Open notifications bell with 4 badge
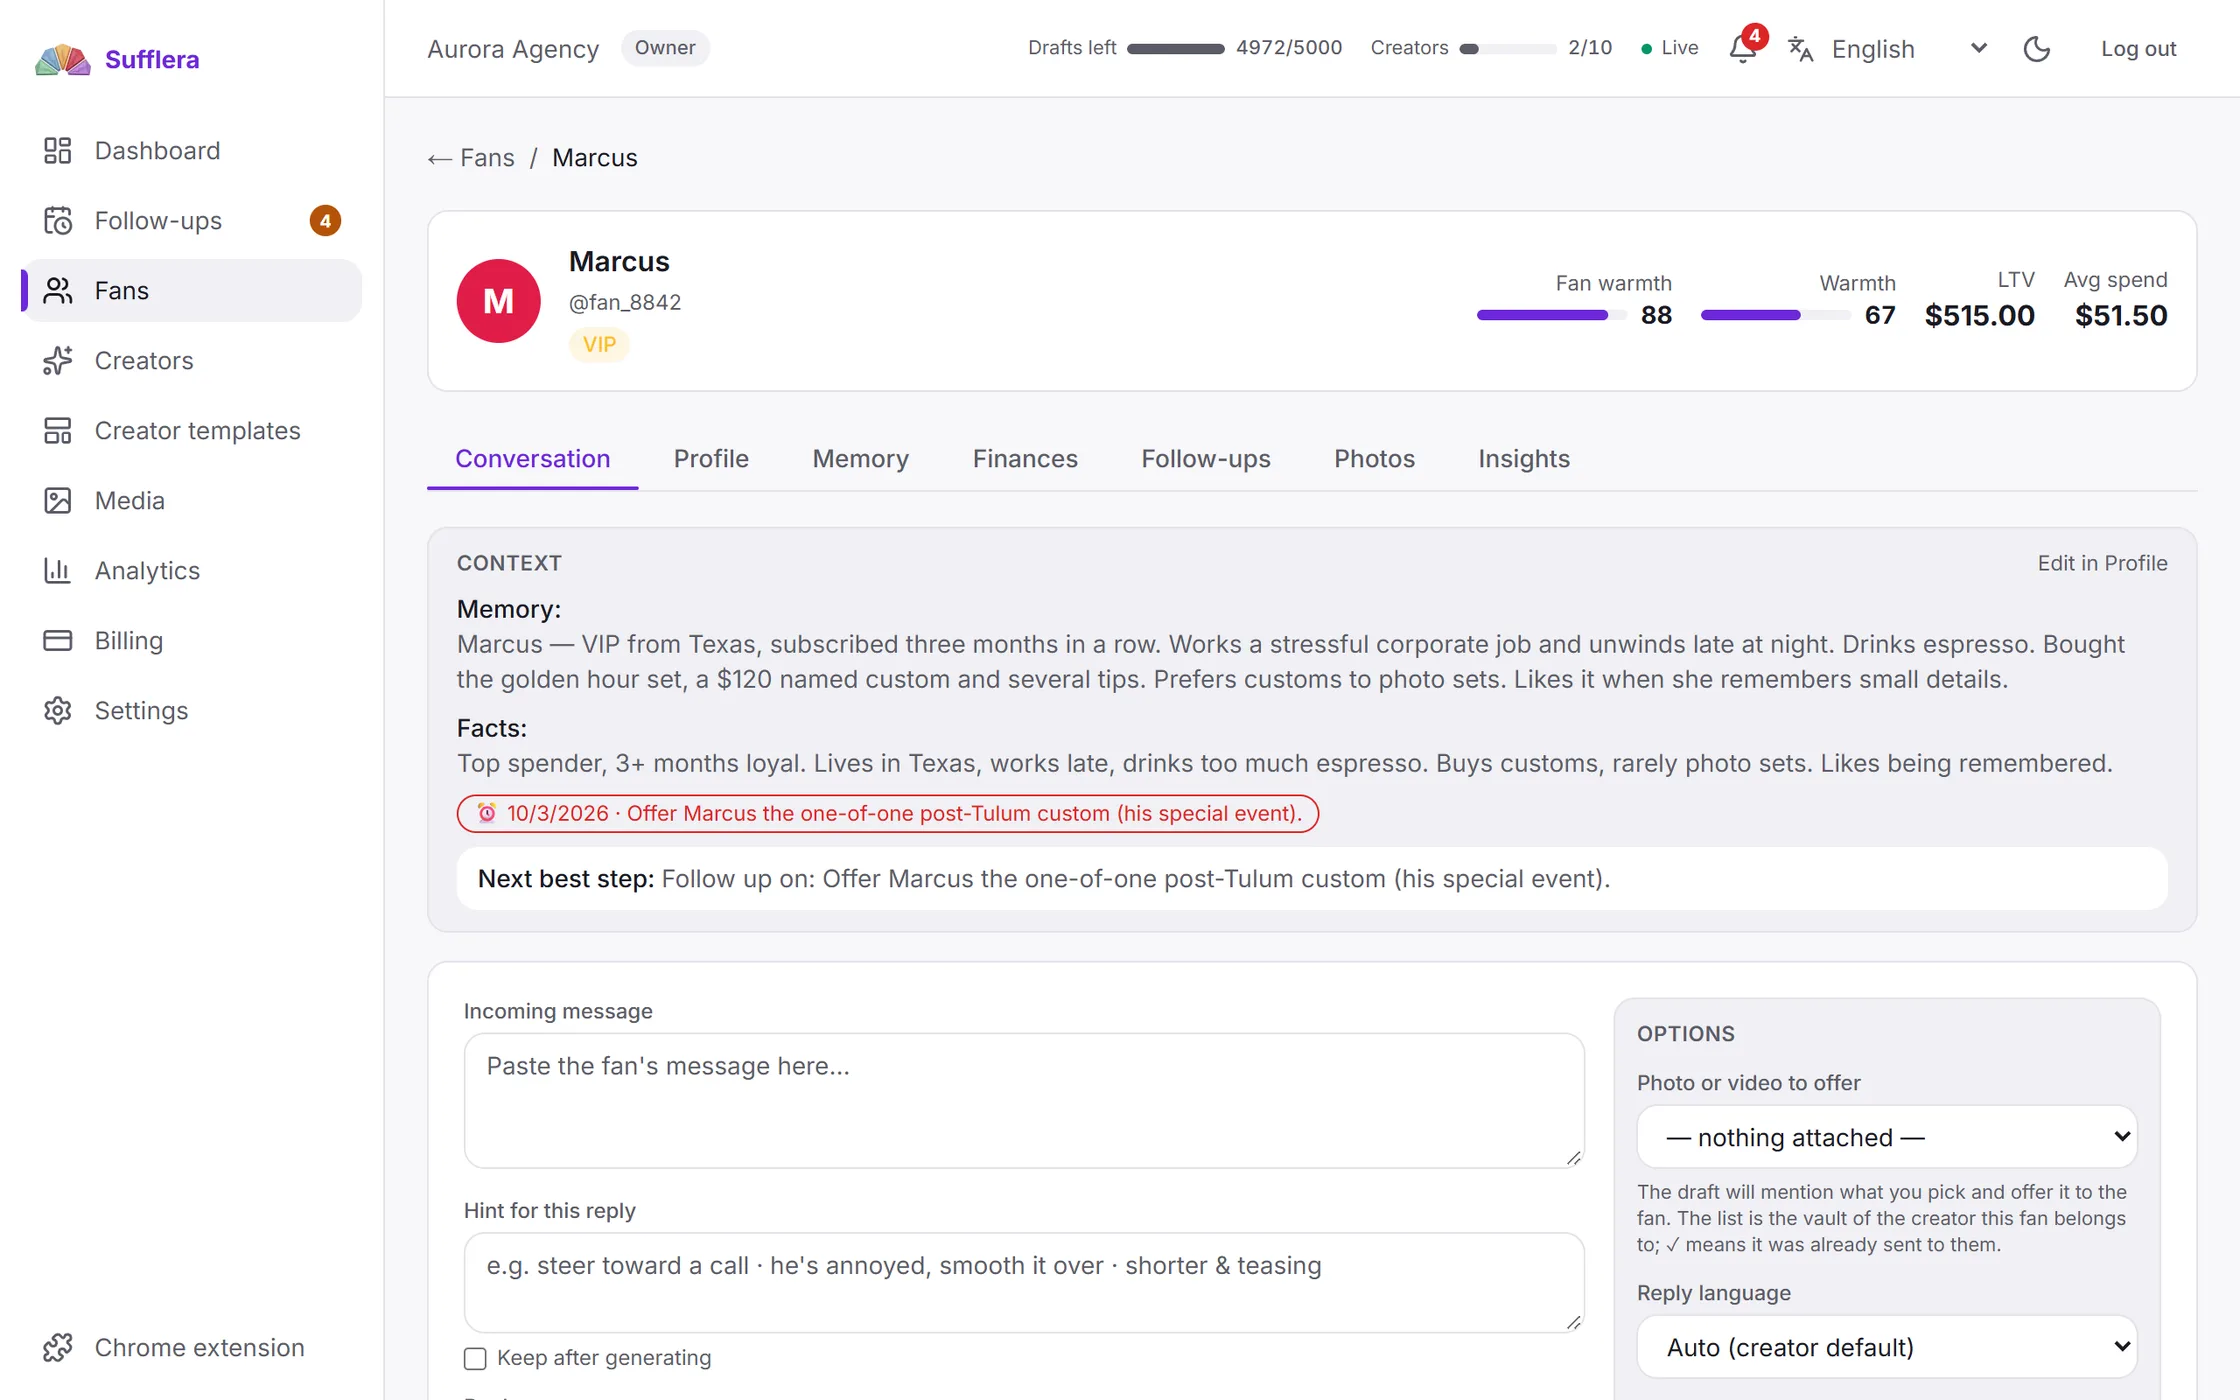2240x1400 pixels. tap(1744, 48)
